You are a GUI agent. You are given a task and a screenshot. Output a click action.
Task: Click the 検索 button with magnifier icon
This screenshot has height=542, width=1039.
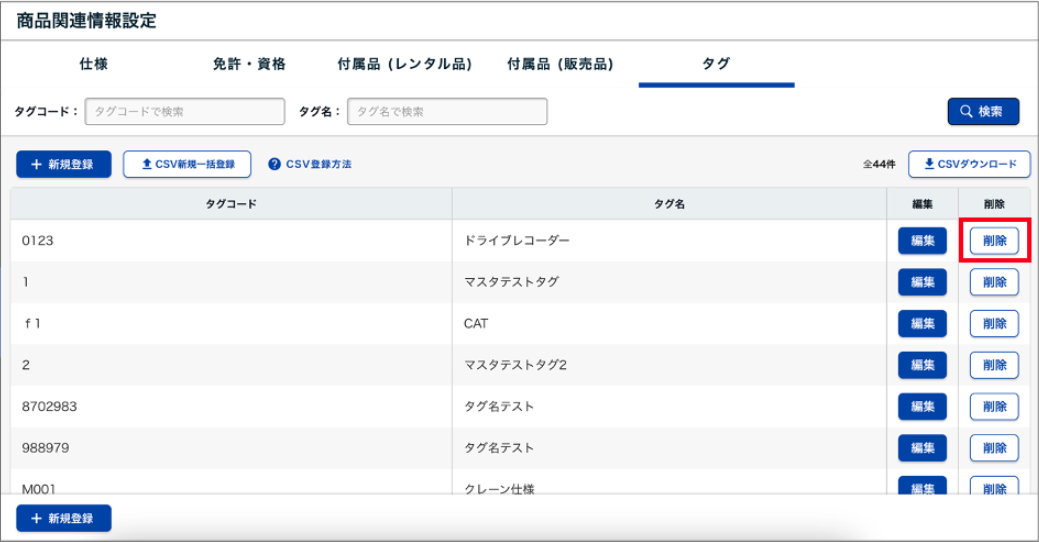(x=983, y=112)
